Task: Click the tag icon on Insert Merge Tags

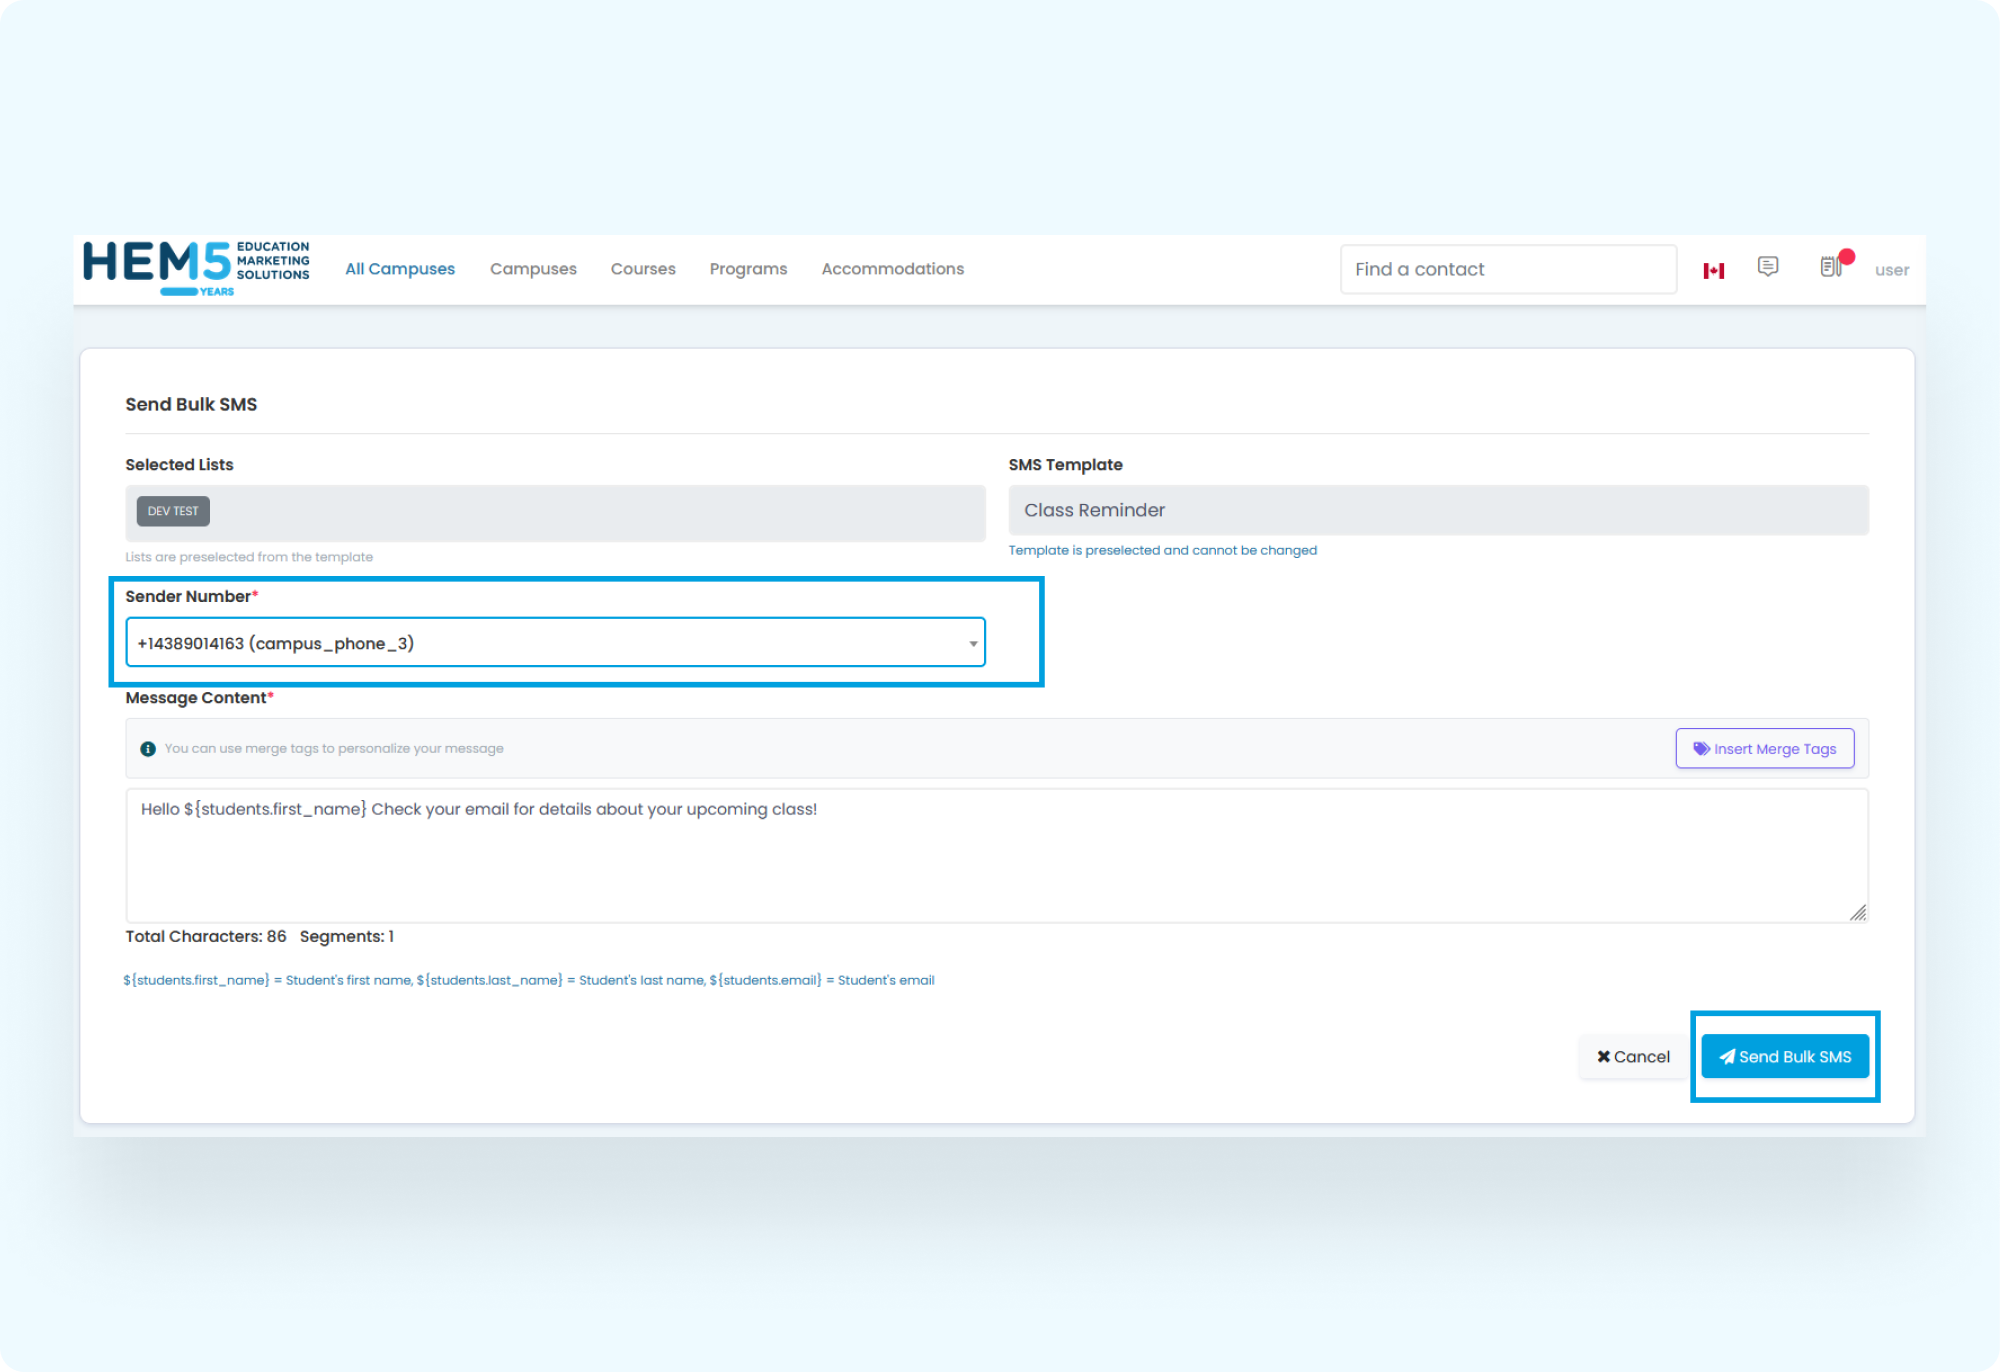Action: pos(1700,749)
